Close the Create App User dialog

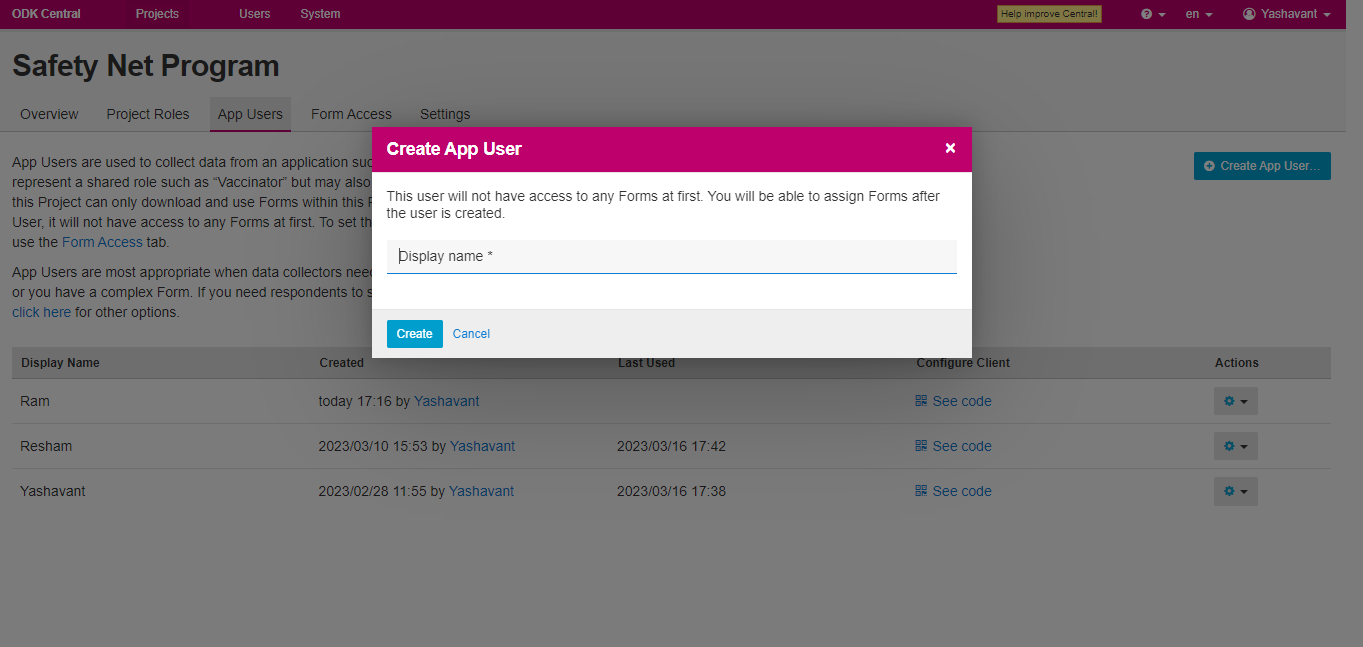coord(950,148)
